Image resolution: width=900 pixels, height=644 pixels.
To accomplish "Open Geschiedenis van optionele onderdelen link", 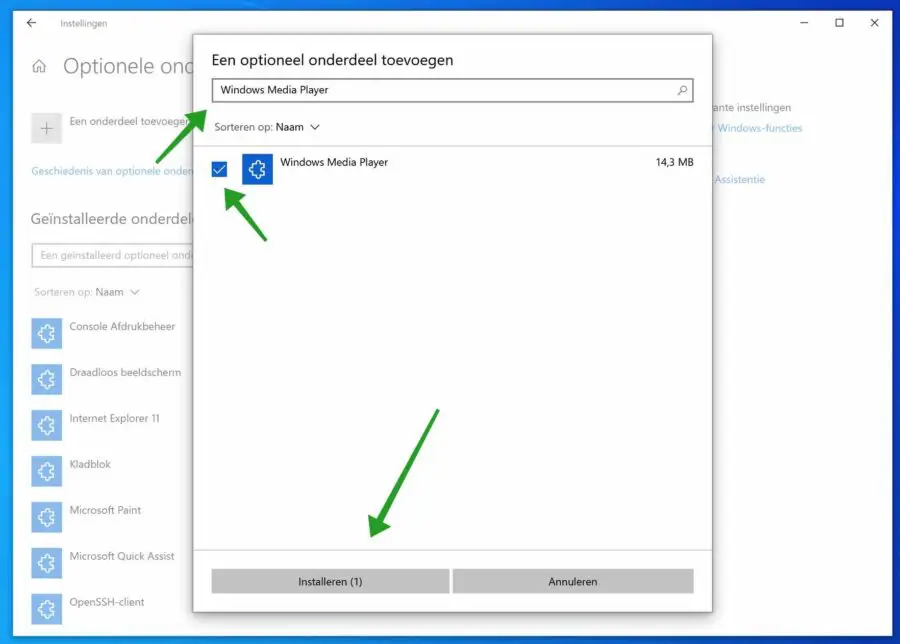I will click(x=112, y=171).
